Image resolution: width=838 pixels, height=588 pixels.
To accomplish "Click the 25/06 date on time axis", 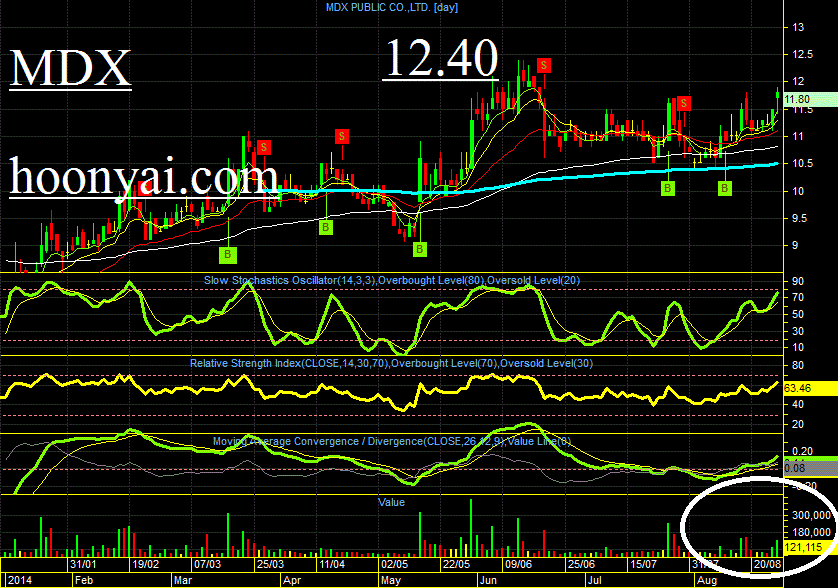I will 581,564.
